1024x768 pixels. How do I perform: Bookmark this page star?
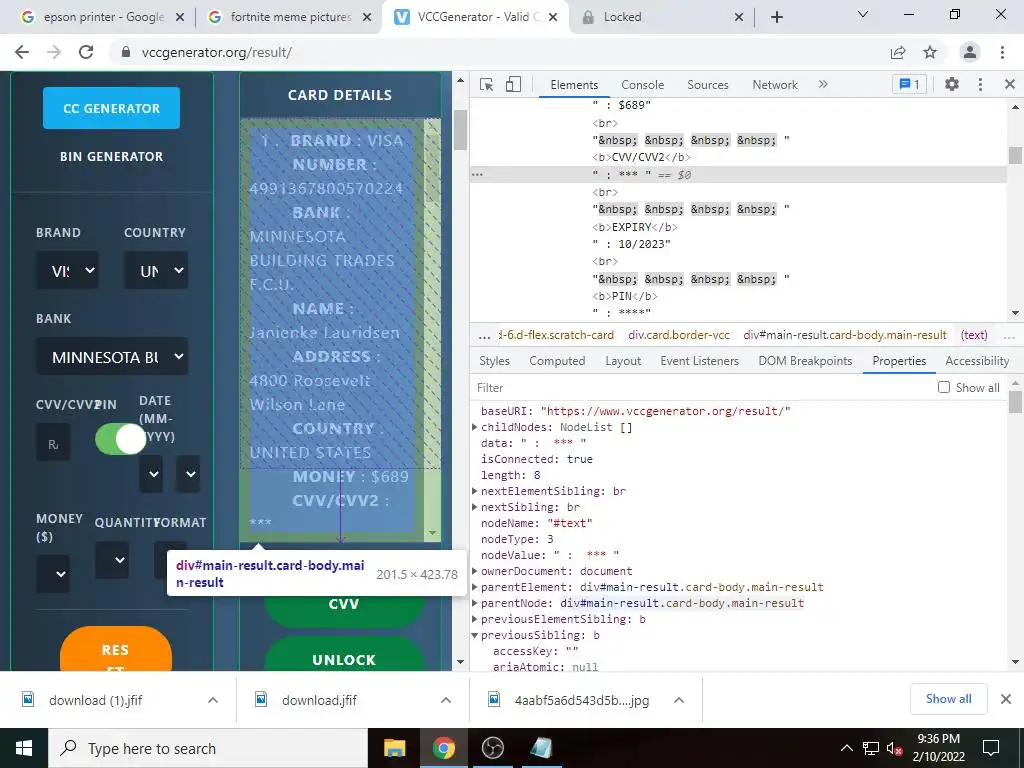(930, 52)
